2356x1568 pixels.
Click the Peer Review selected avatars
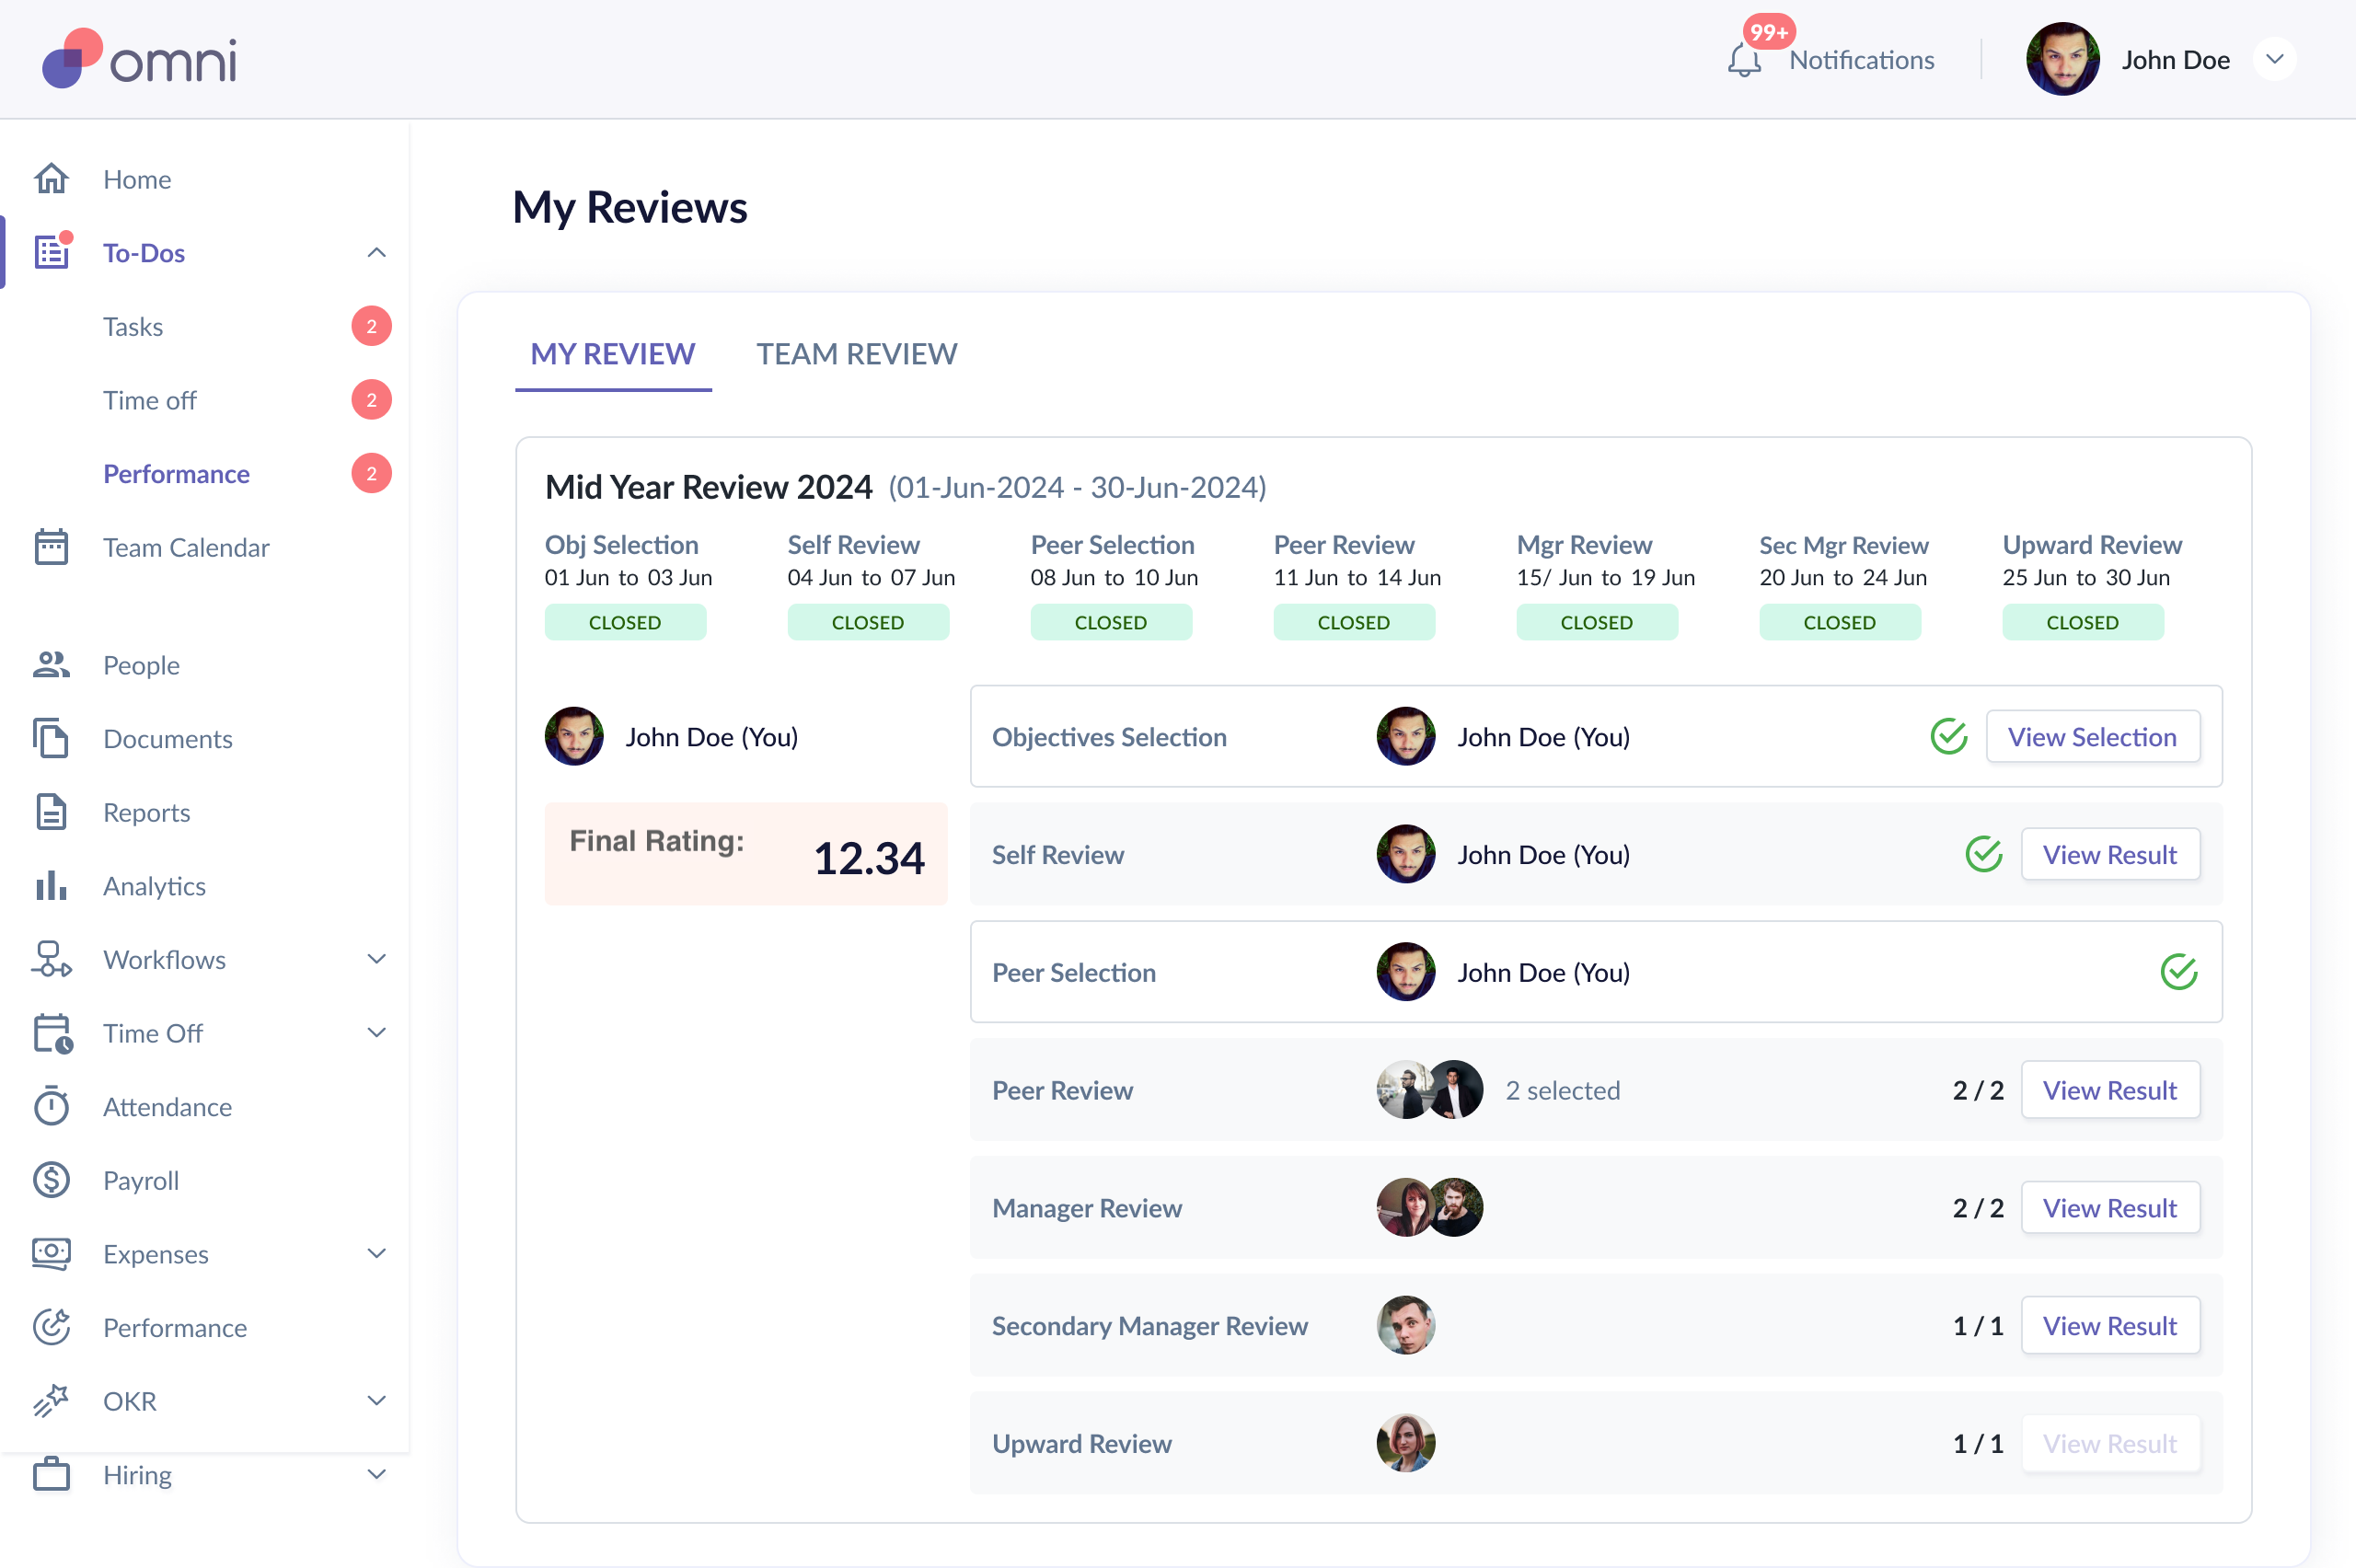(x=1429, y=1090)
